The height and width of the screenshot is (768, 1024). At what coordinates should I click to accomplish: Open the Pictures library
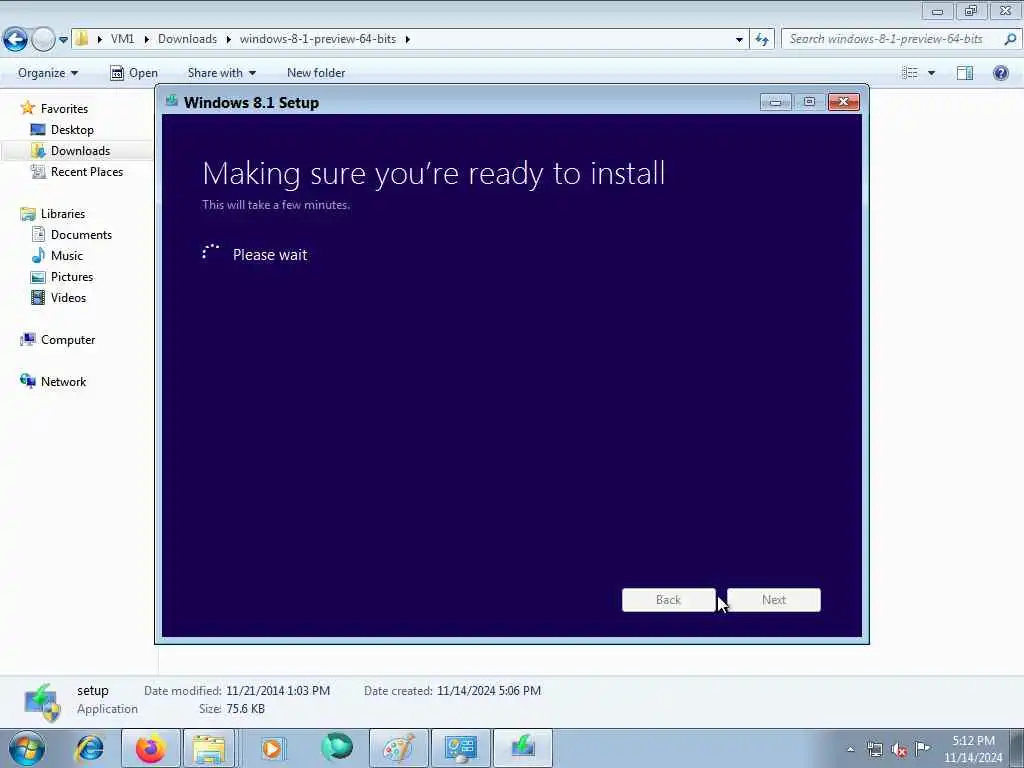point(72,277)
